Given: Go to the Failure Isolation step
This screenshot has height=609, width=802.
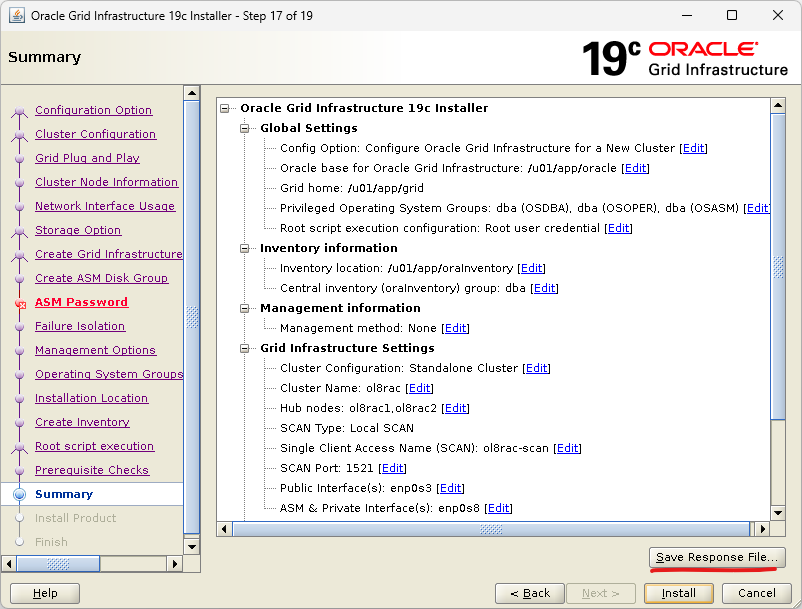Looking at the screenshot, I should pos(80,327).
